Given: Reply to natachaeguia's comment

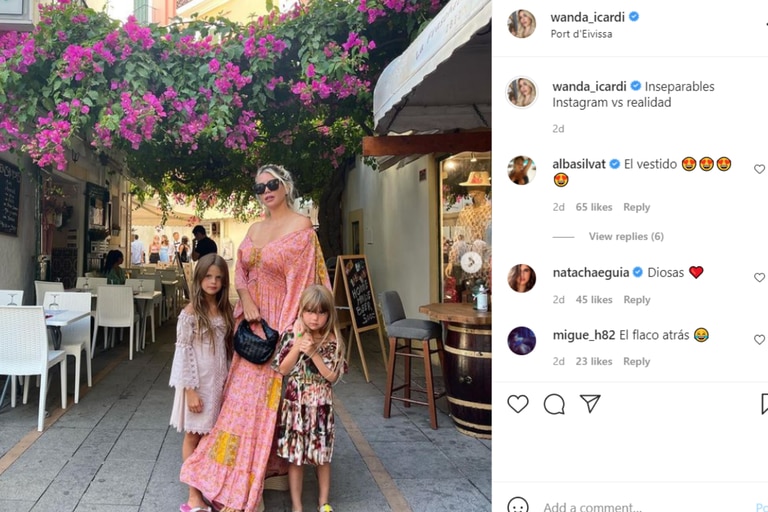Looking at the screenshot, I should [636, 300].
